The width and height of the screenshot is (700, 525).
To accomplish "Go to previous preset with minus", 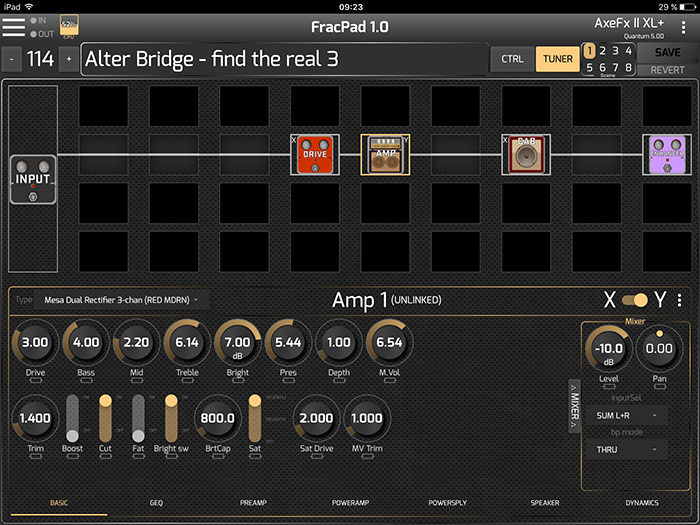I will point(12,59).
